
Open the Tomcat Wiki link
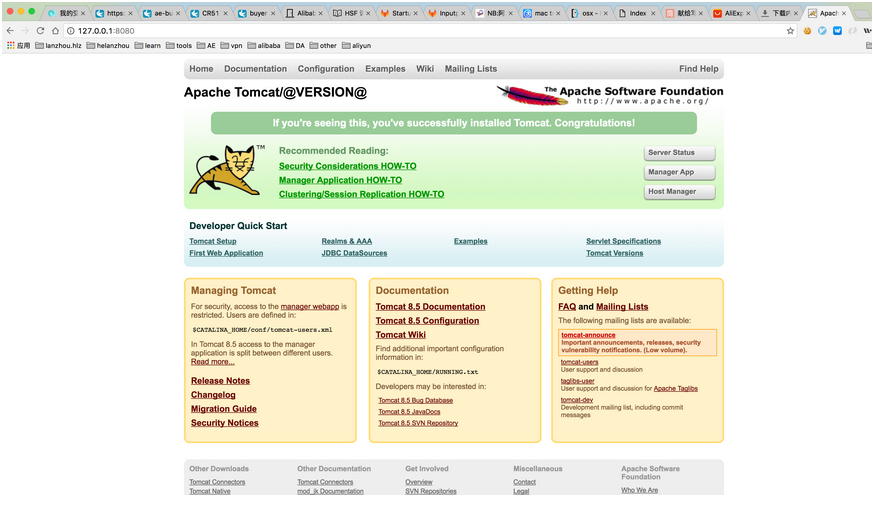400,335
